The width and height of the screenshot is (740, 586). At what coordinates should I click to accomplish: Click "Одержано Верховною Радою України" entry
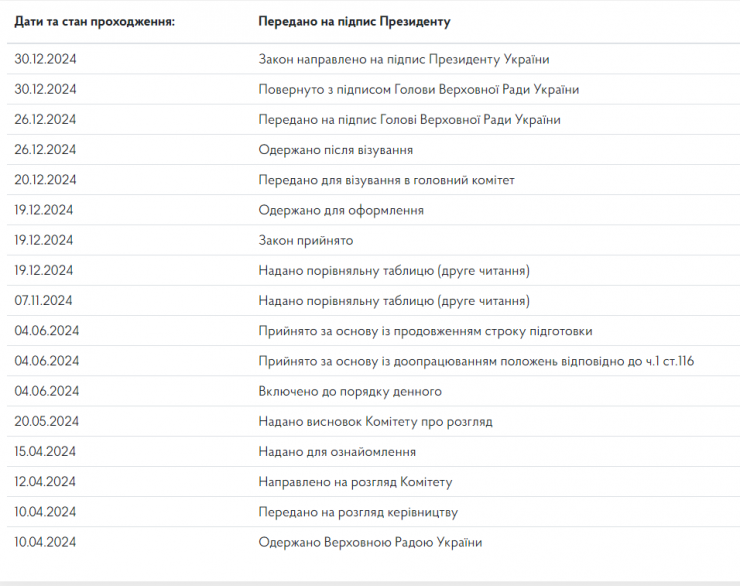coord(370,542)
